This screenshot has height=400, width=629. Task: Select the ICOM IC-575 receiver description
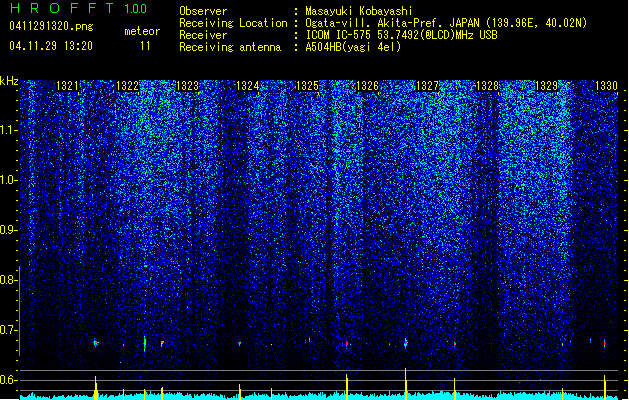pos(402,35)
